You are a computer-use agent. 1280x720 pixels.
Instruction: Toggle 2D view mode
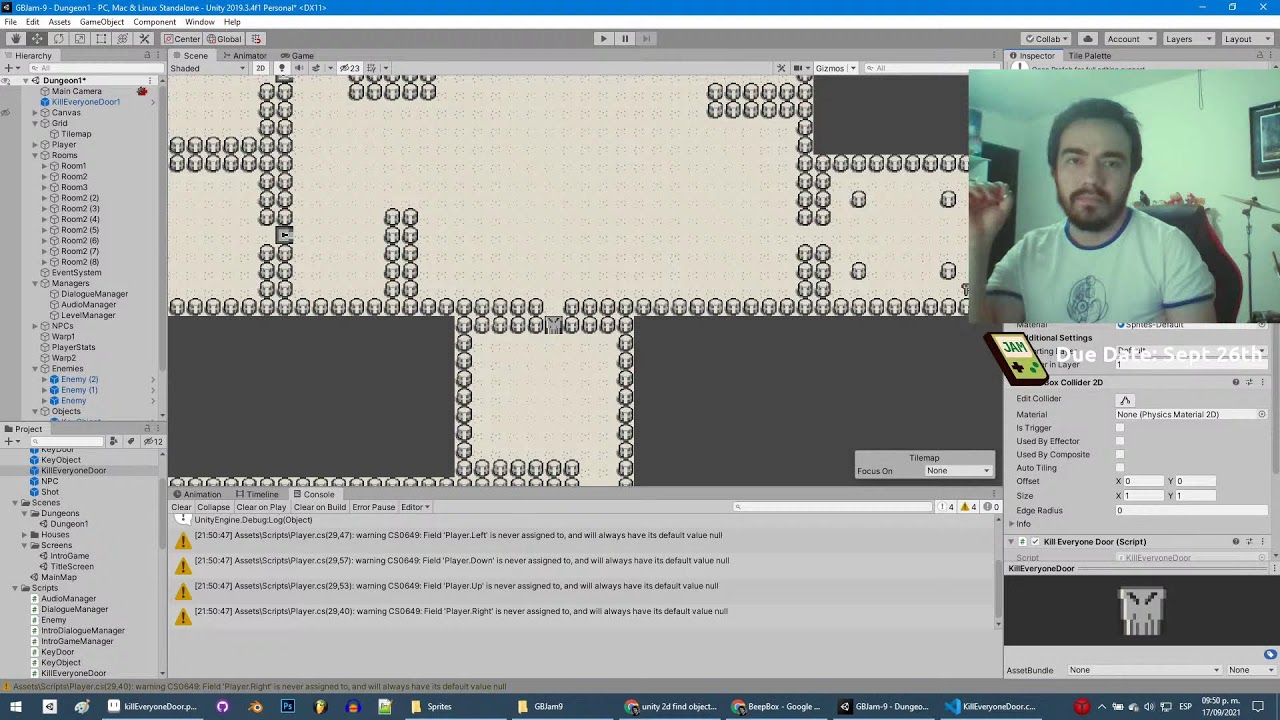point(260,68)
